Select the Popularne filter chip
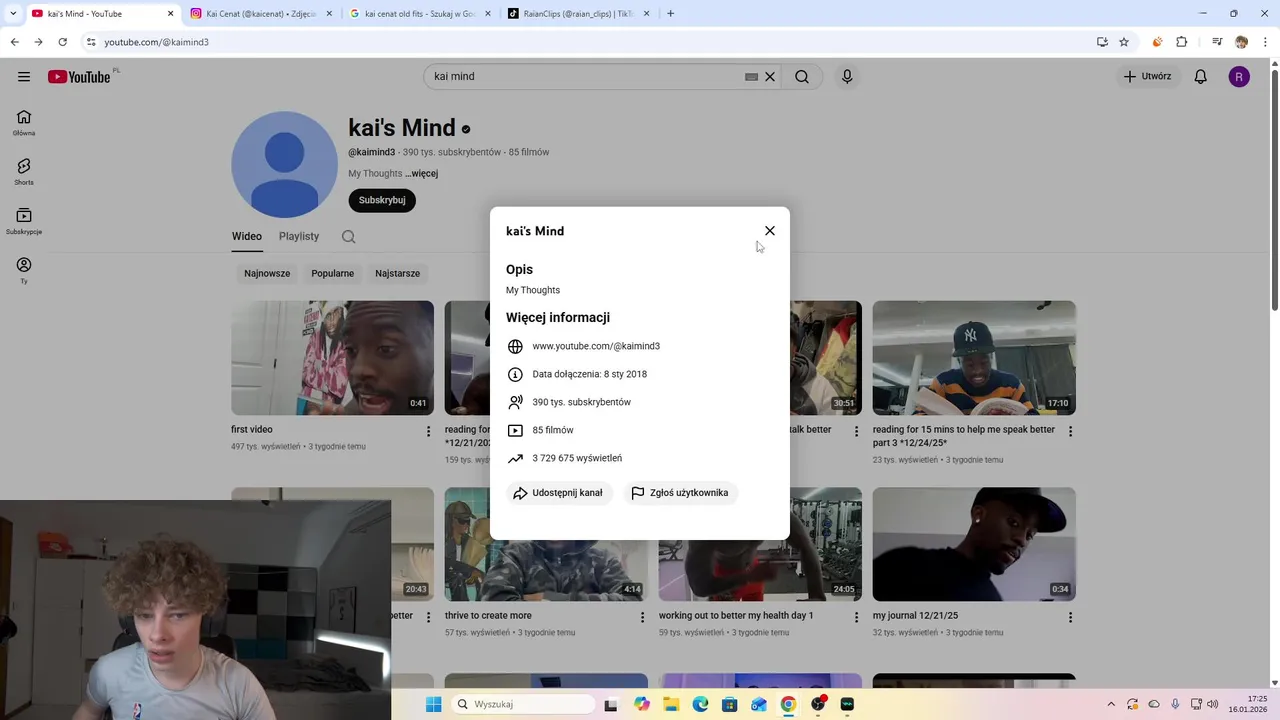 point(333,273)
